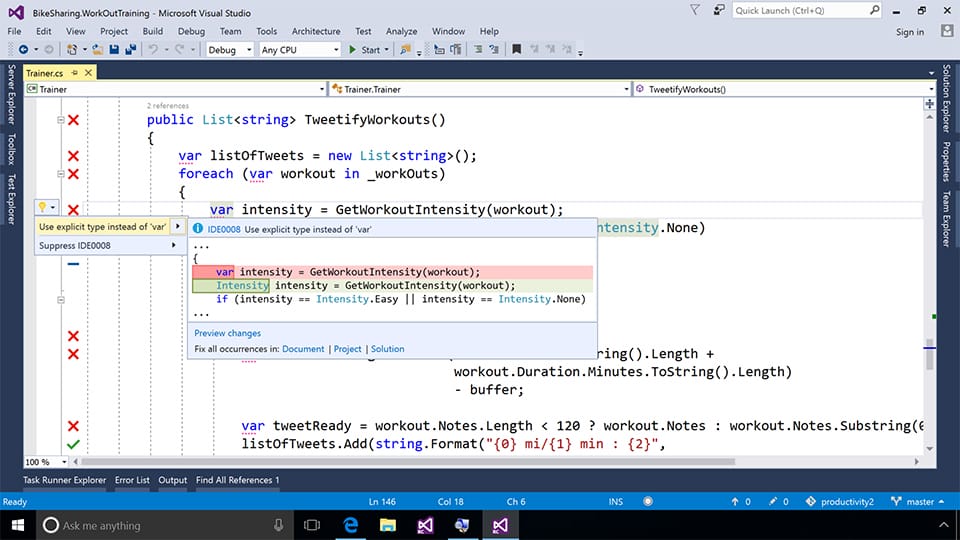
Task: Collapse the foreach block outline
Action: pyautogui.click(x=61, y=174)
